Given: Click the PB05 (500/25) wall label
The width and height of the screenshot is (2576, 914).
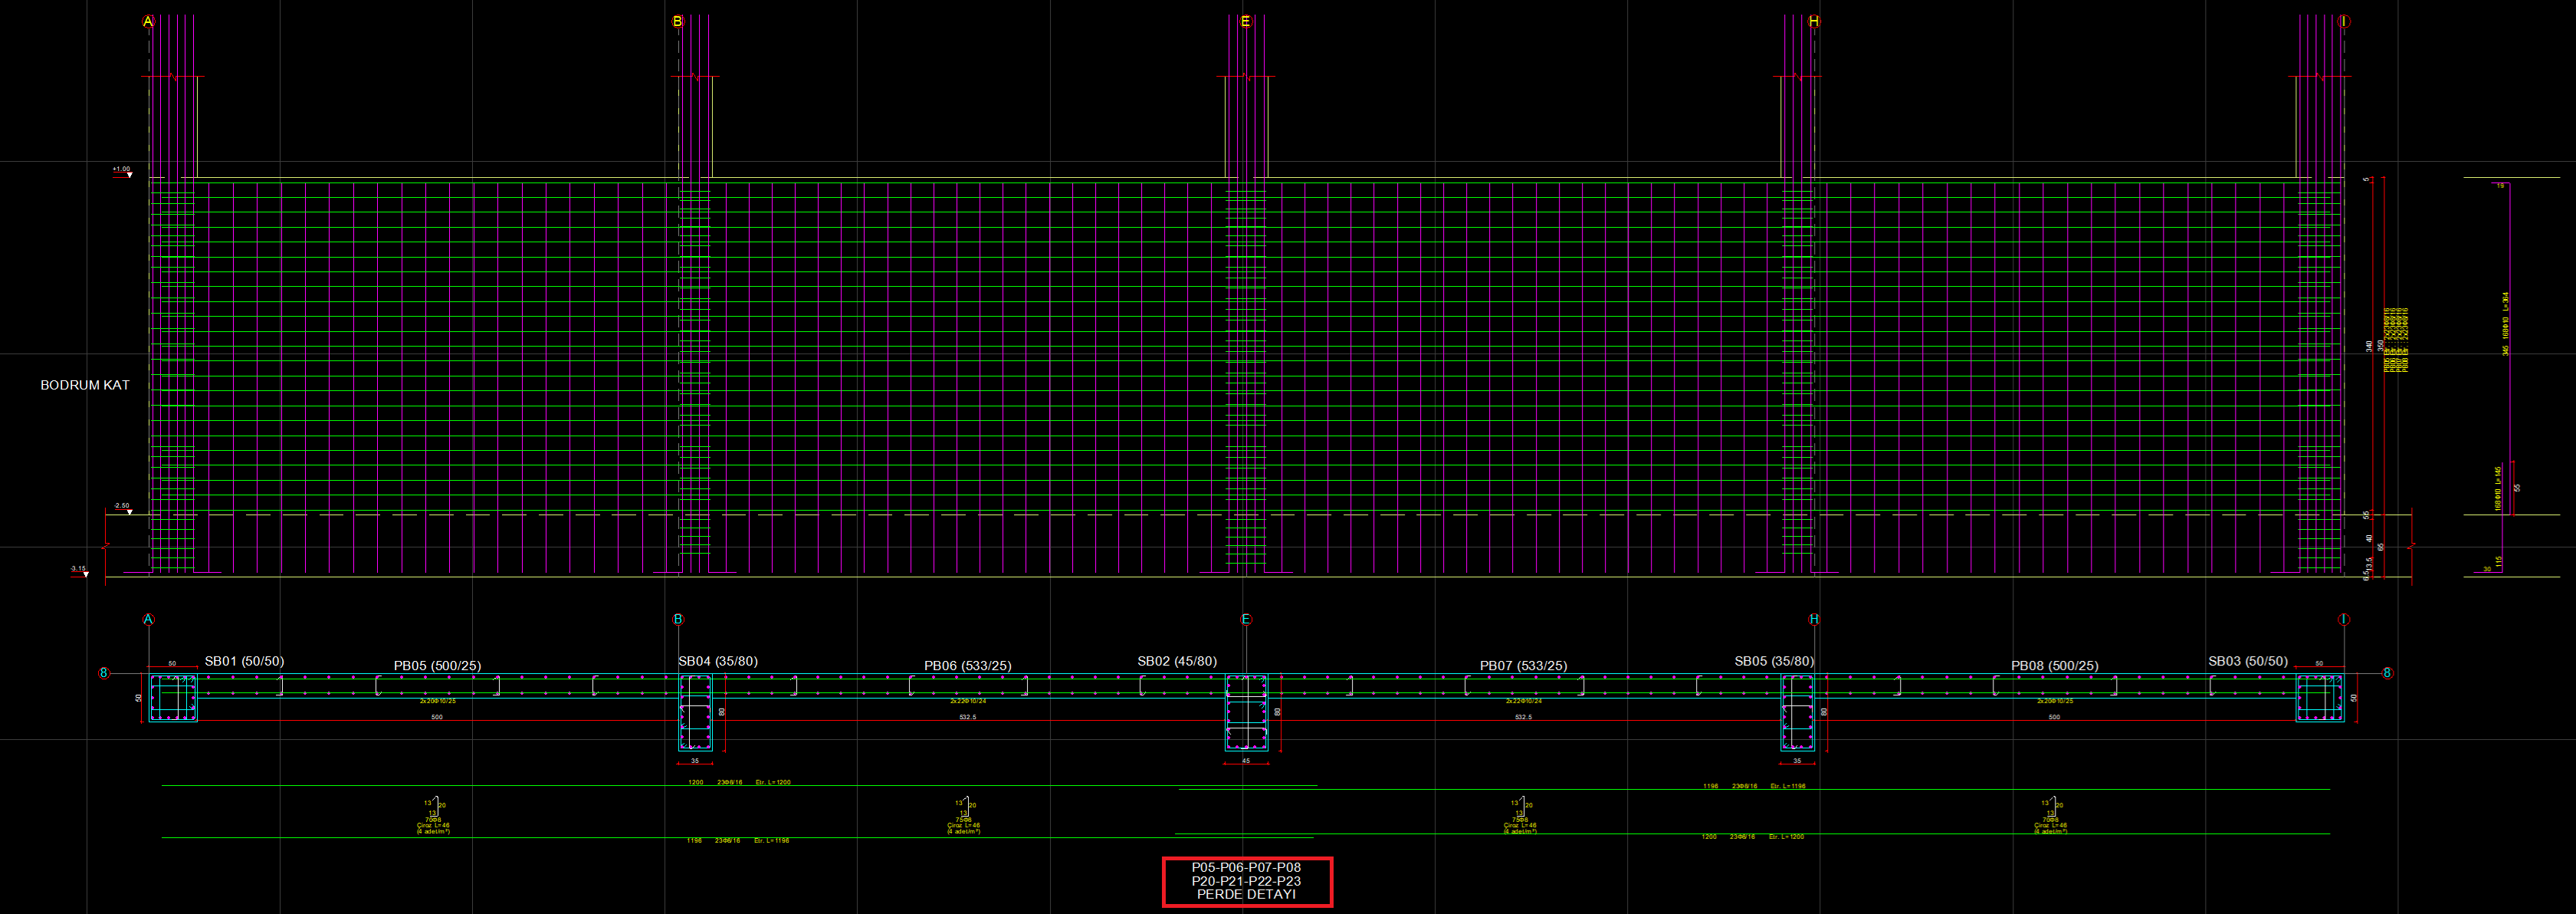Looking at the screenshot, I should 437,665.
